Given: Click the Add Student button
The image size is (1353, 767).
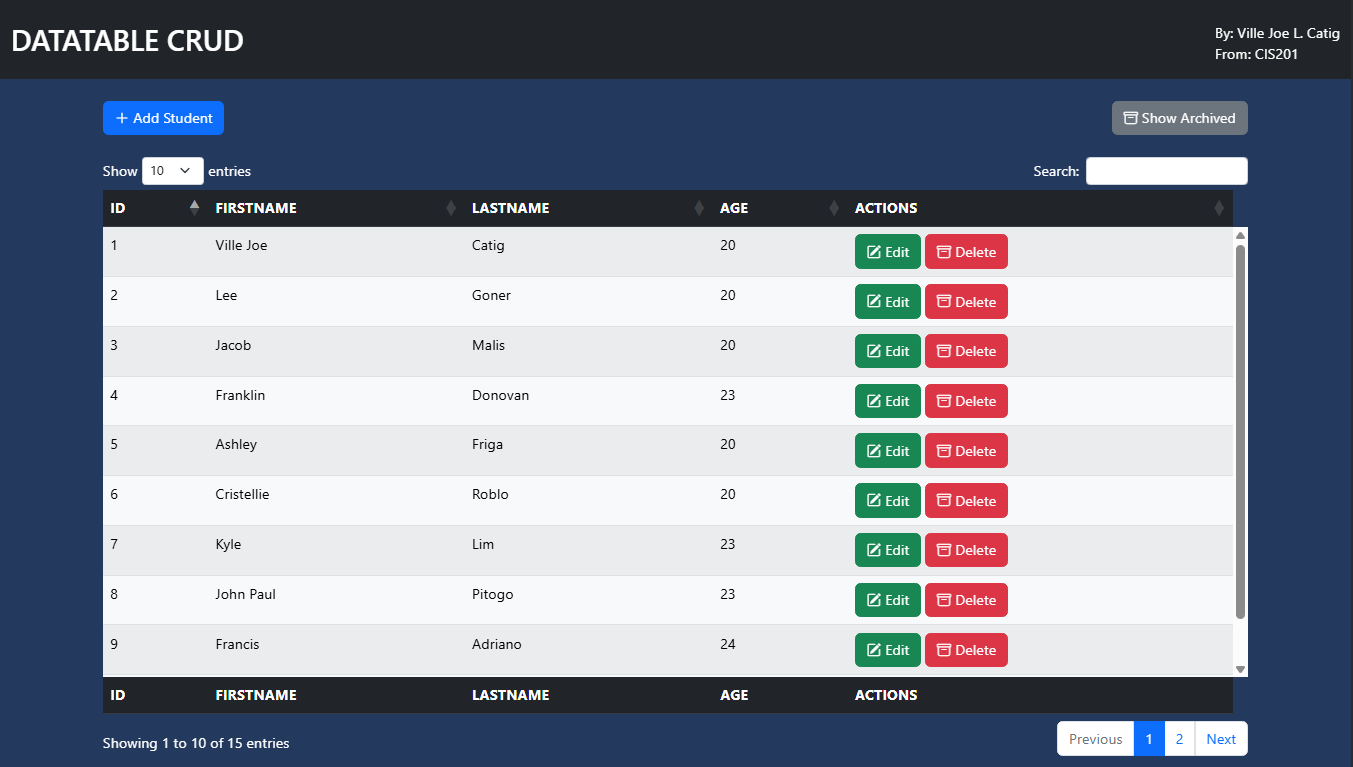Looking at the screenshot, I should [x=163, y=118].
